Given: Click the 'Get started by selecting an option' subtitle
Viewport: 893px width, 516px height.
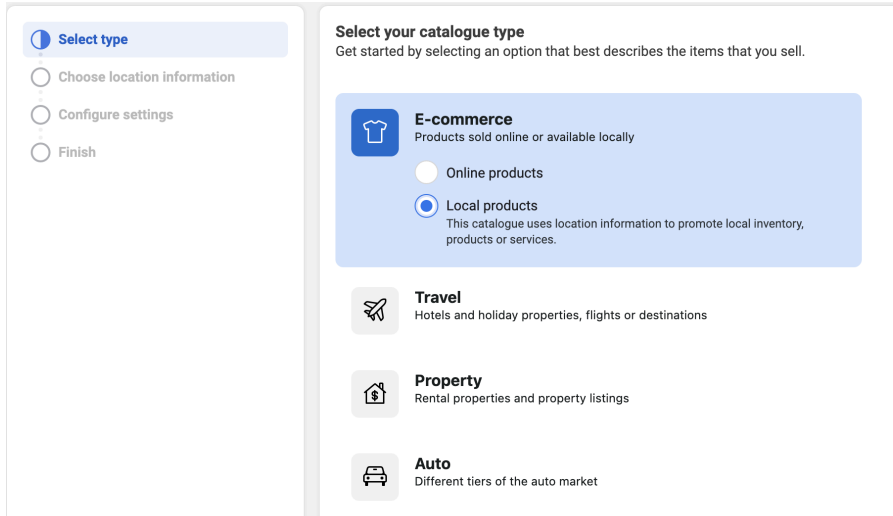Looking at the screenshot, I should [570, 51].
